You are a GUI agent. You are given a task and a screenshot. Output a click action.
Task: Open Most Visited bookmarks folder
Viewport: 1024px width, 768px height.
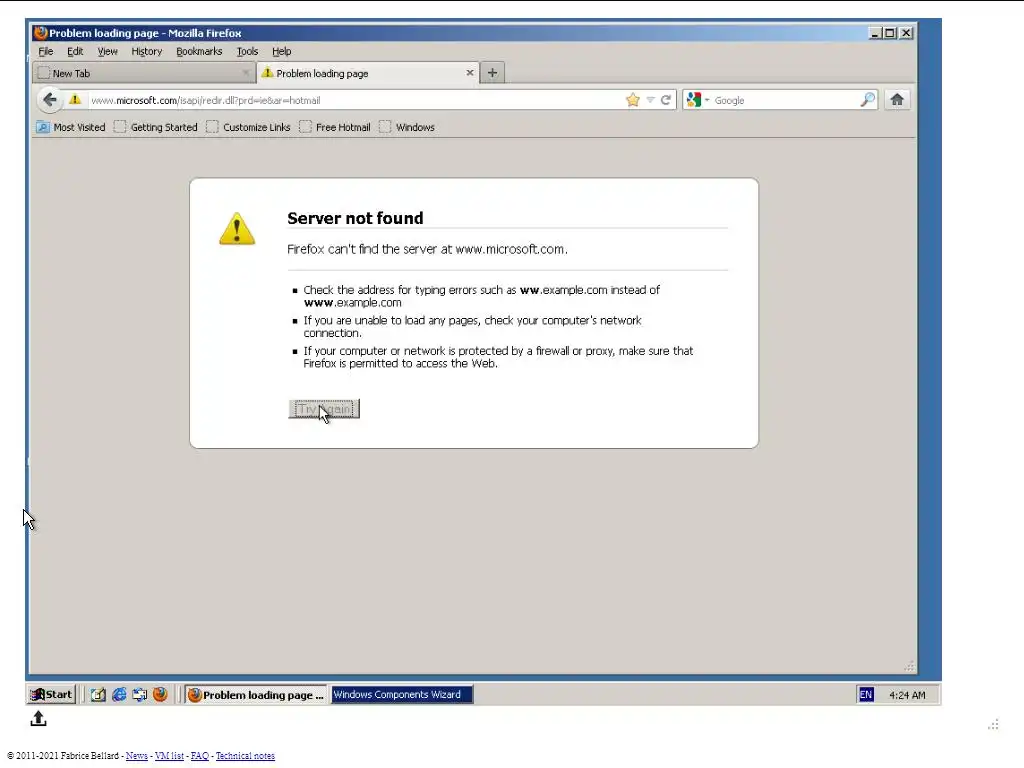[71, 127]
